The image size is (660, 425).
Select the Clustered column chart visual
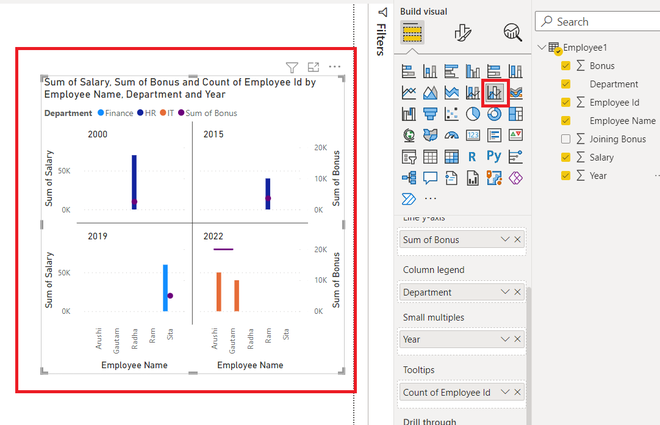473,71
